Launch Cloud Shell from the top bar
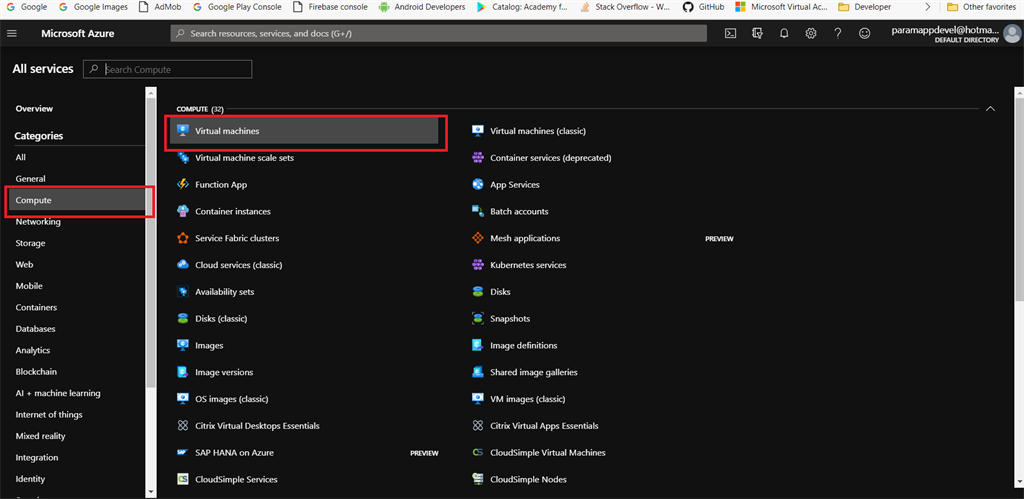 pos(731,33)
